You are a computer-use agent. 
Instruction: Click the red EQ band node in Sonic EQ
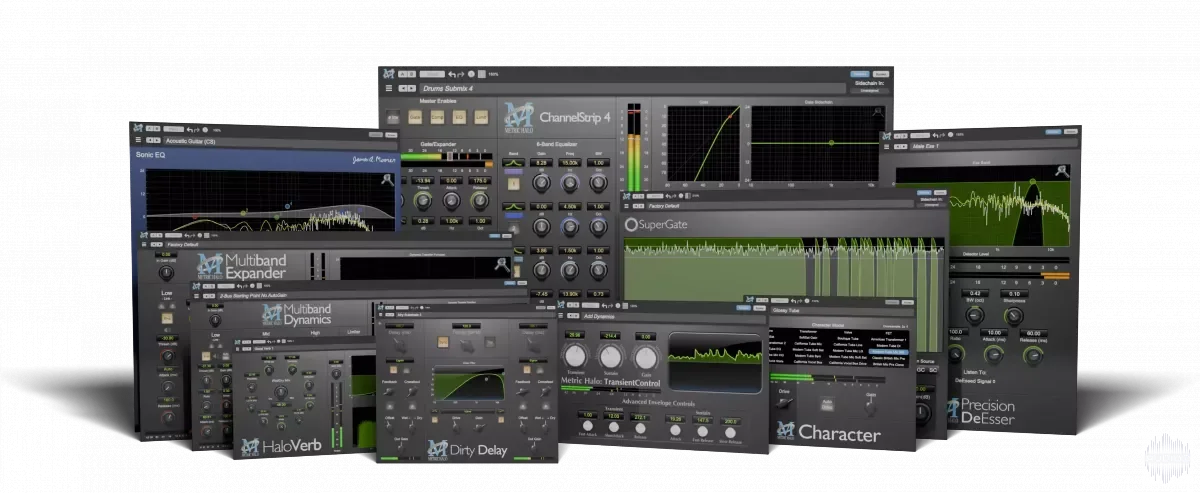coord(195,217)
